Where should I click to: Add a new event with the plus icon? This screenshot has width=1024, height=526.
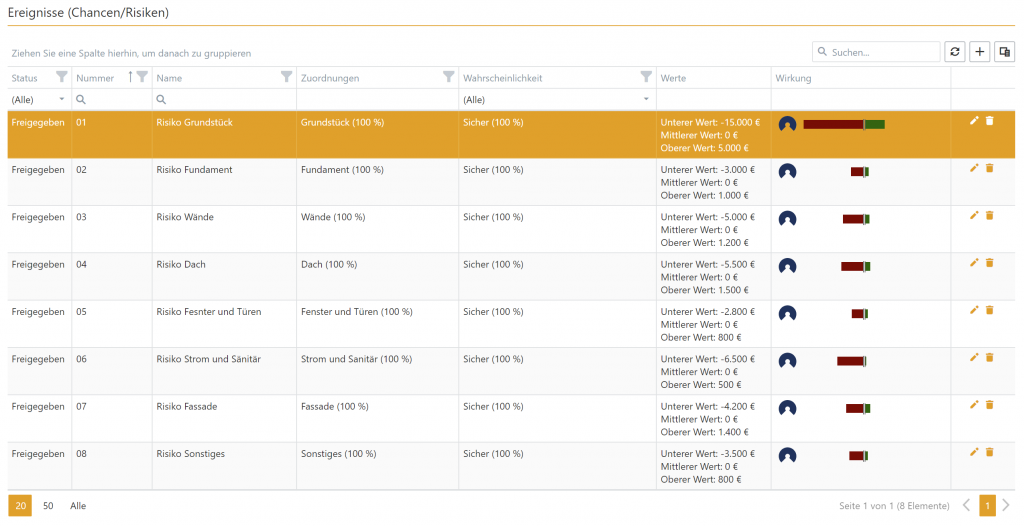coord(980,52)
